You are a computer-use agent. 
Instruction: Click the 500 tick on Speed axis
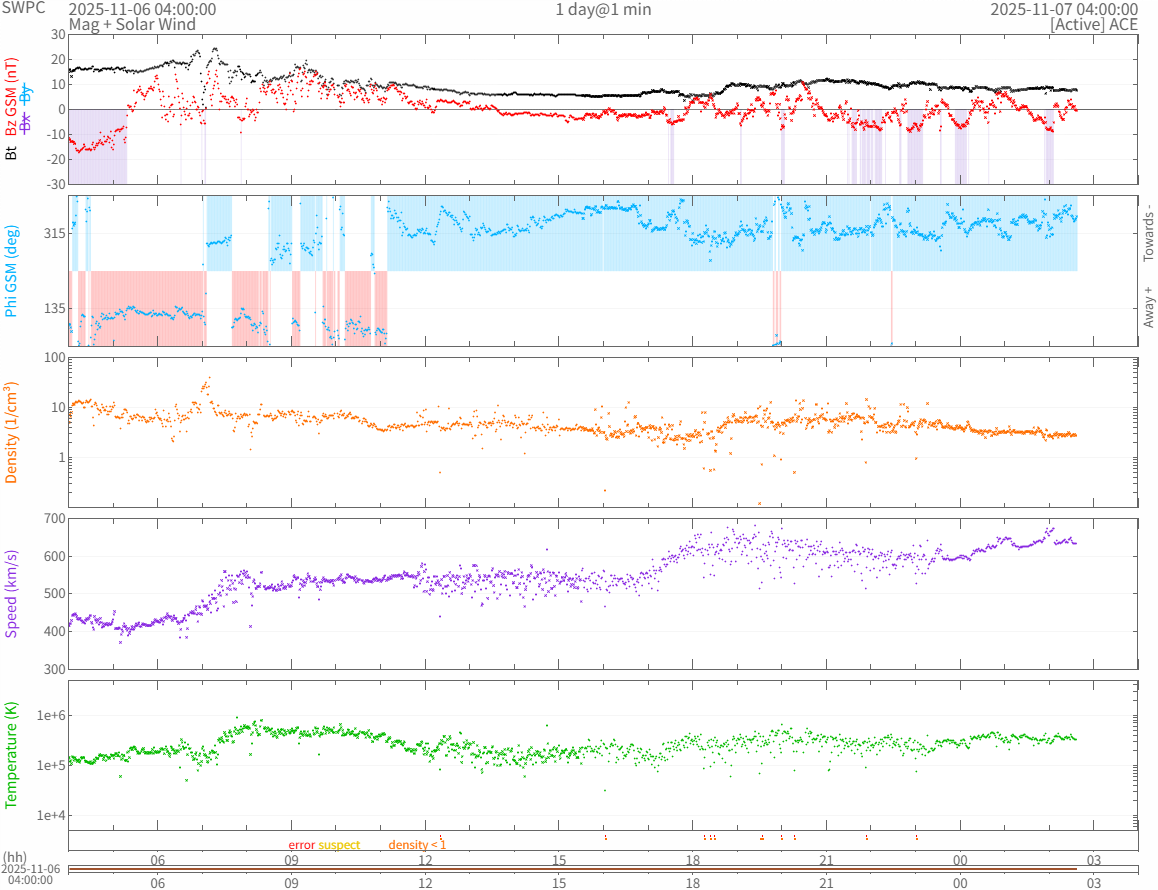tap(55, 594)
